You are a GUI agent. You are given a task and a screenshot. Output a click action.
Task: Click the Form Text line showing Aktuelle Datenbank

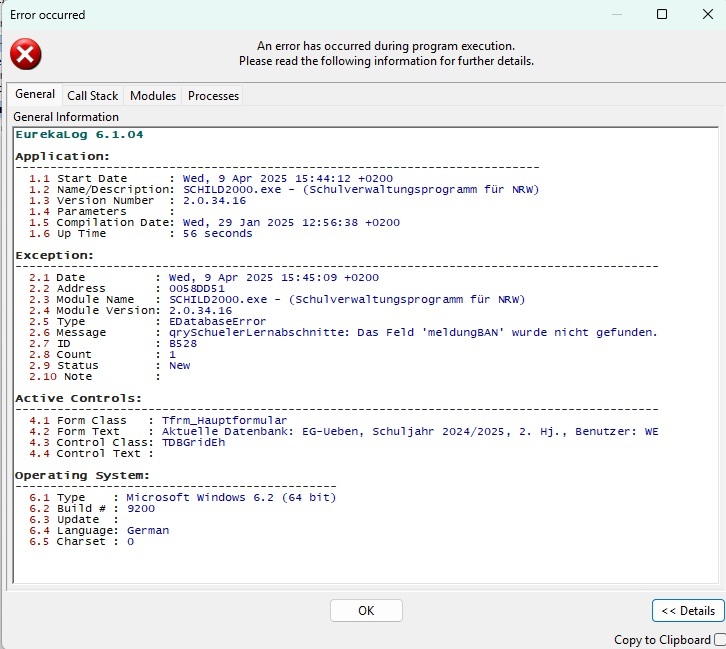tap(410, 431)
